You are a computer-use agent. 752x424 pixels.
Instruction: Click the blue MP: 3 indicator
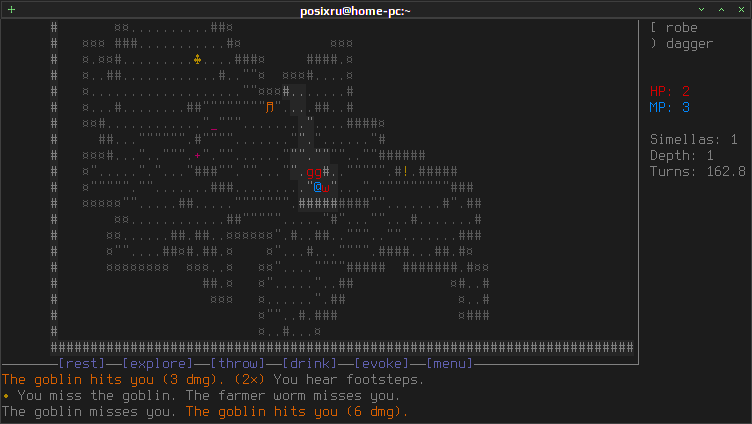tap(670, 107)
